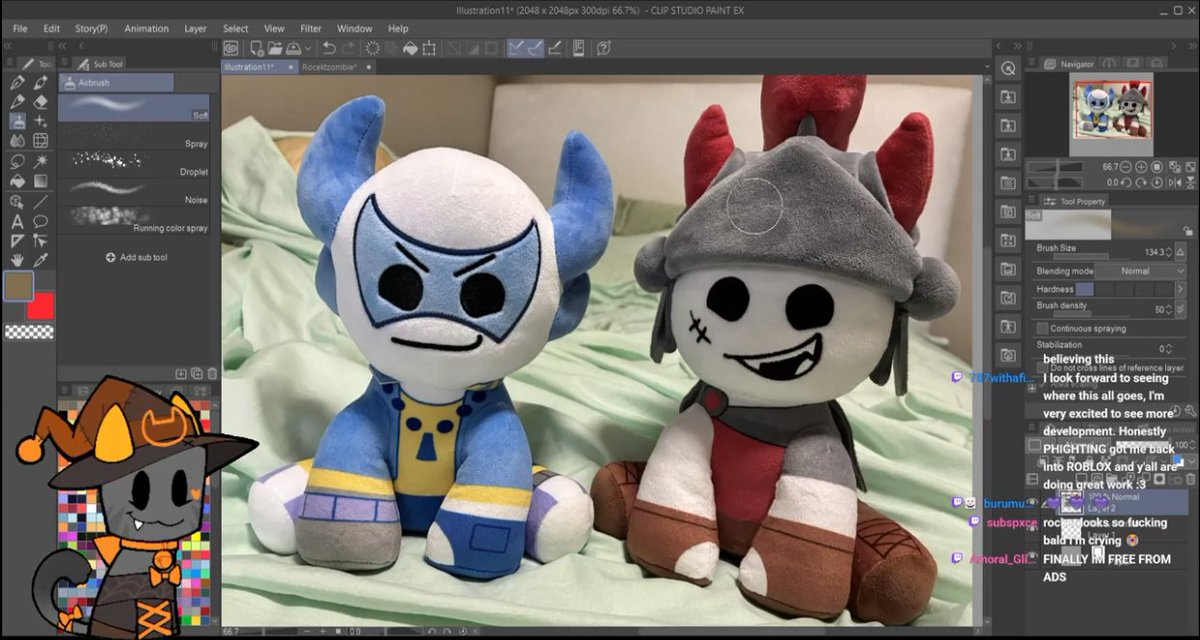Switch to the Rocektzombie canvas tab
This screenshot has height=640, width=1200.
[335, 67]
